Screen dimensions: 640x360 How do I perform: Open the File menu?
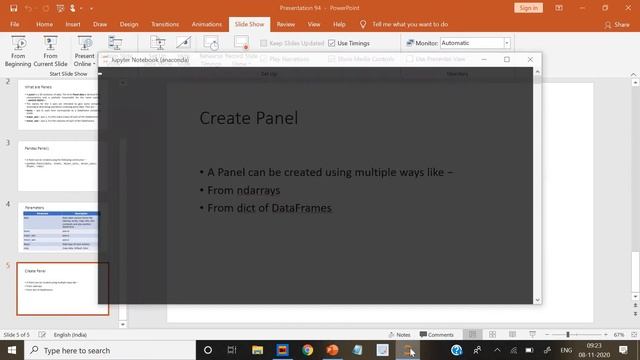click(15, 24)
